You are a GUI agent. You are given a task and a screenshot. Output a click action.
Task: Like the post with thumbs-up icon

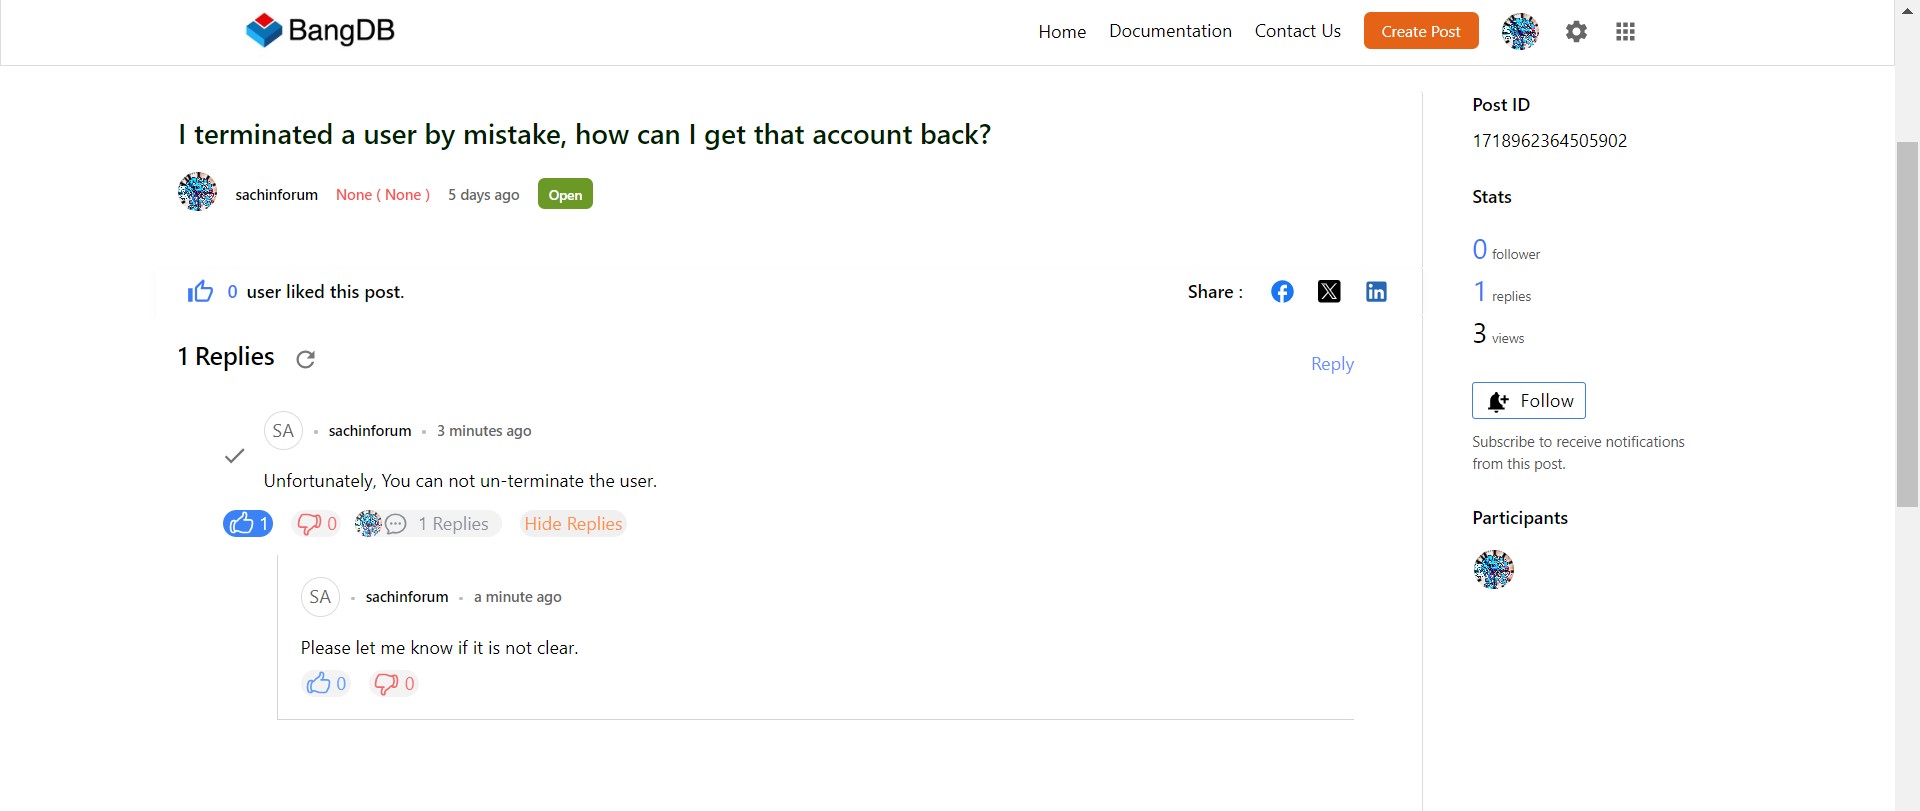[200, 291]
